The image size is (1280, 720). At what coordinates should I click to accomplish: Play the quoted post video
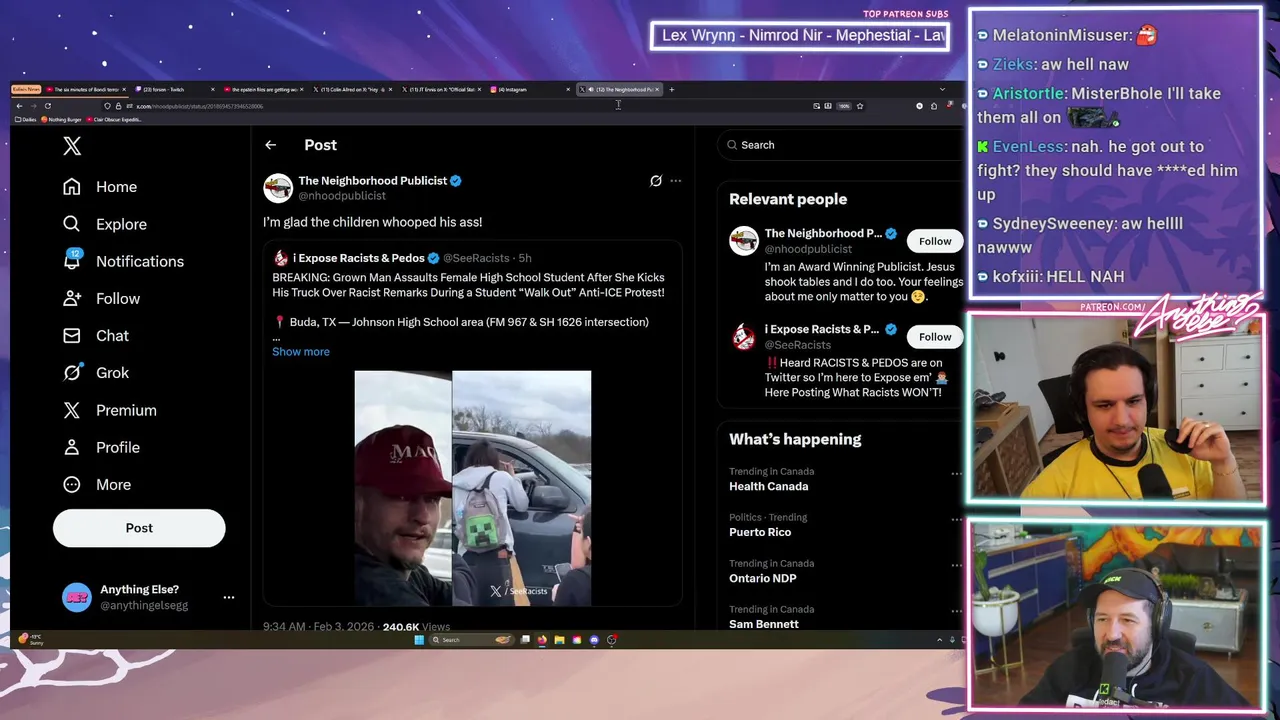(473, 488)
